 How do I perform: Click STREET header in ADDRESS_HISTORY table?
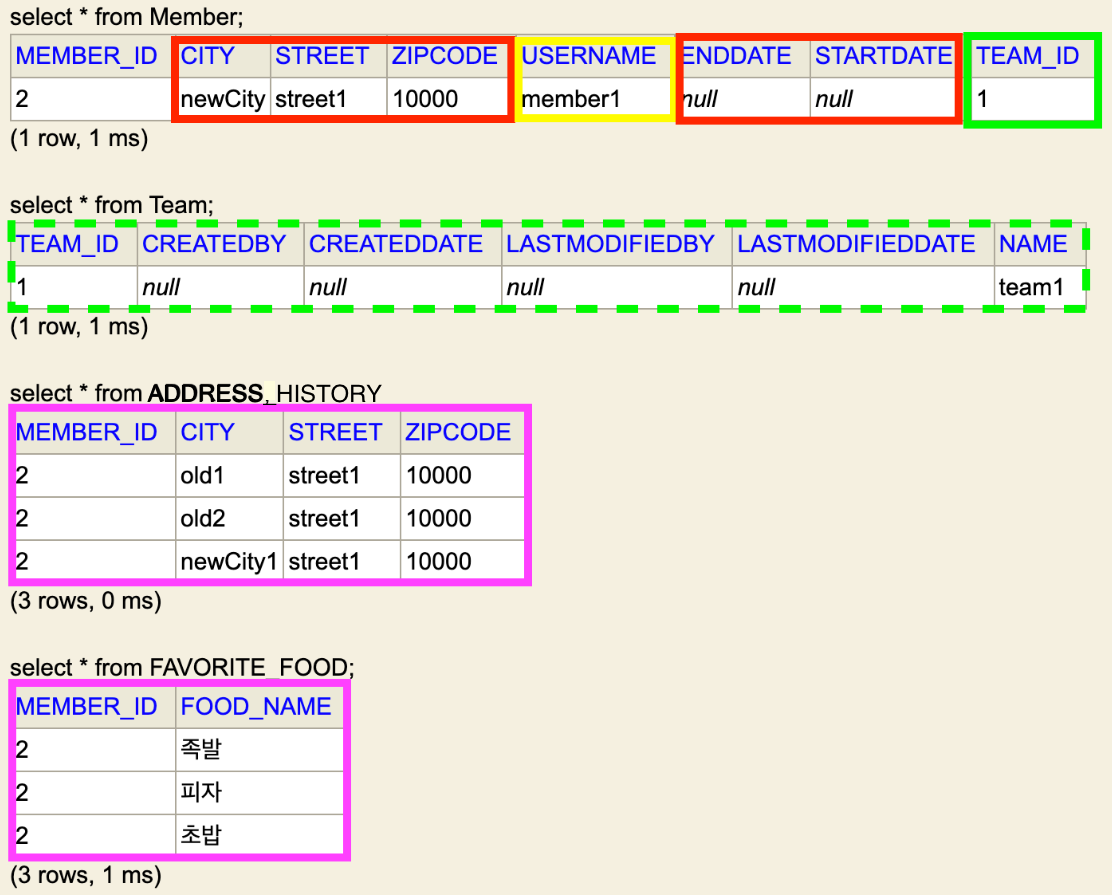point(335,432)
